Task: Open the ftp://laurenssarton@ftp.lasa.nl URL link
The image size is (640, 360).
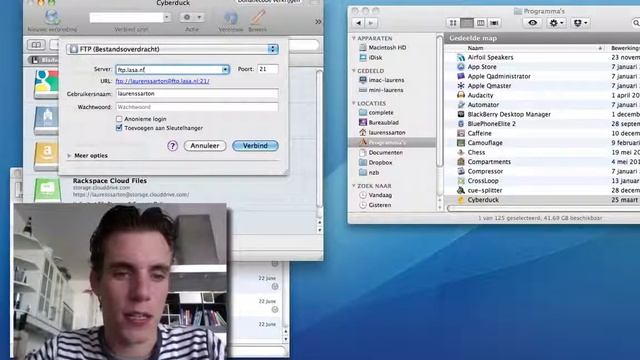Action: pos(162,81)
